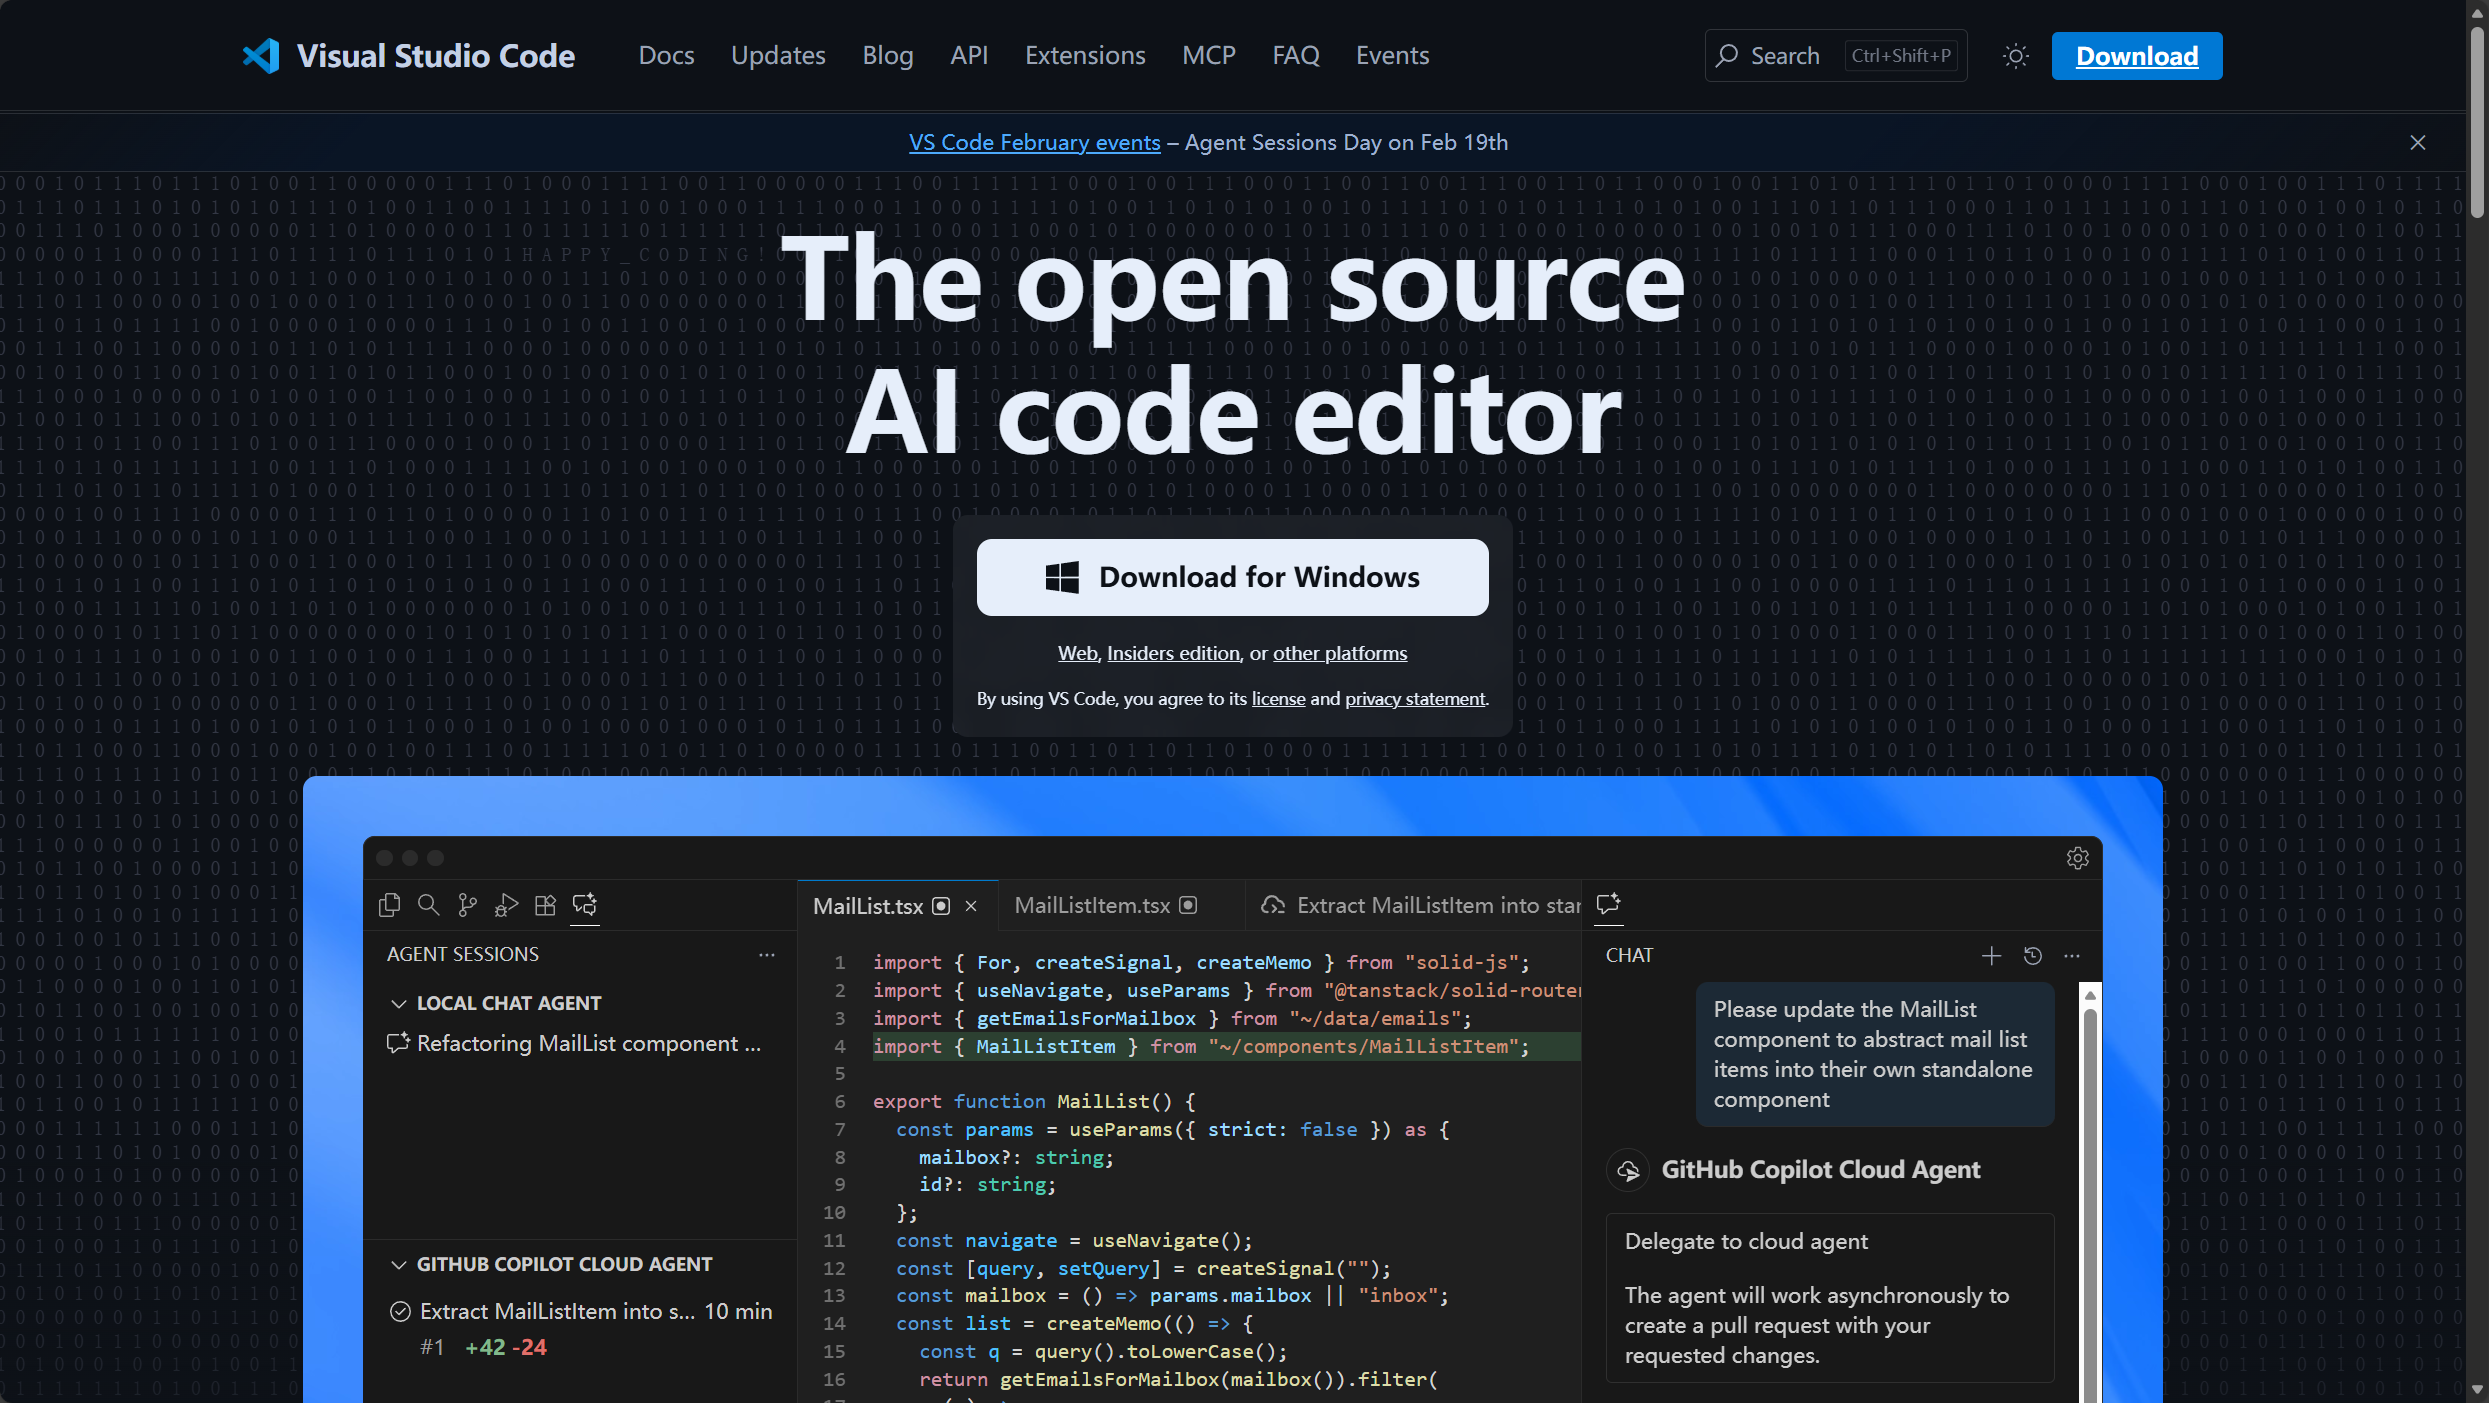Image resolution: width=2489 pixels, height=1403 pixels.
Task: Open the Source Control branch icon
Action: (x=467, y=905)
